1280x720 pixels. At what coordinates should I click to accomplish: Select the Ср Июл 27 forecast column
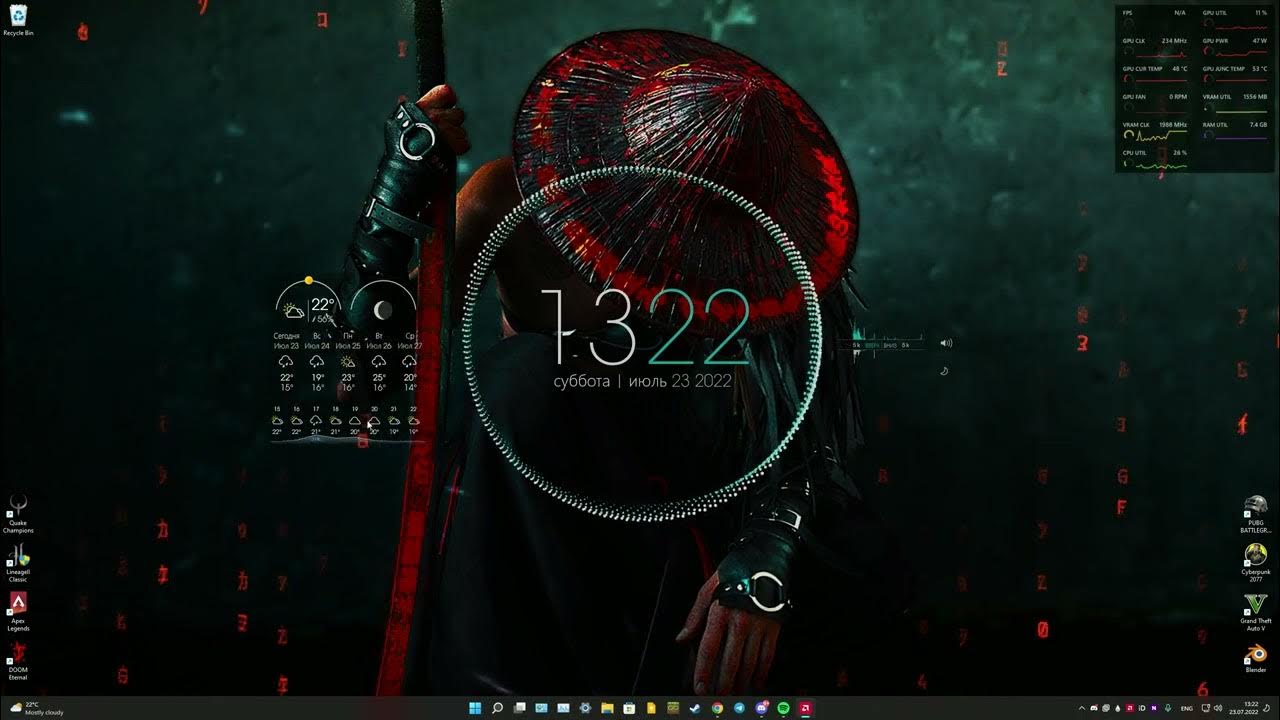(410, 362)
